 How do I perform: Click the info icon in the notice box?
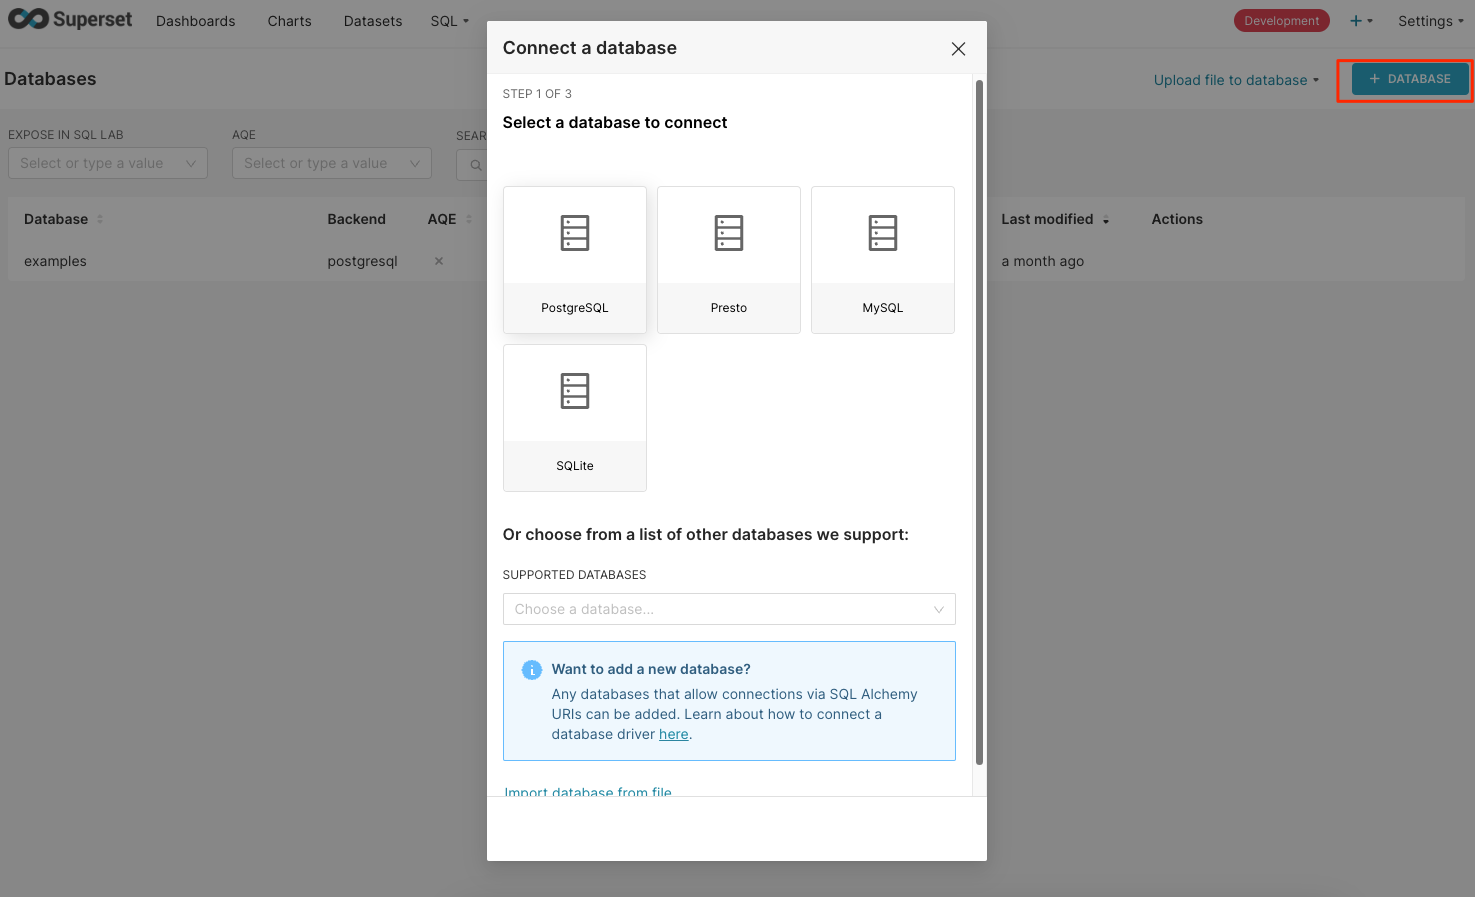click(532, 670)
